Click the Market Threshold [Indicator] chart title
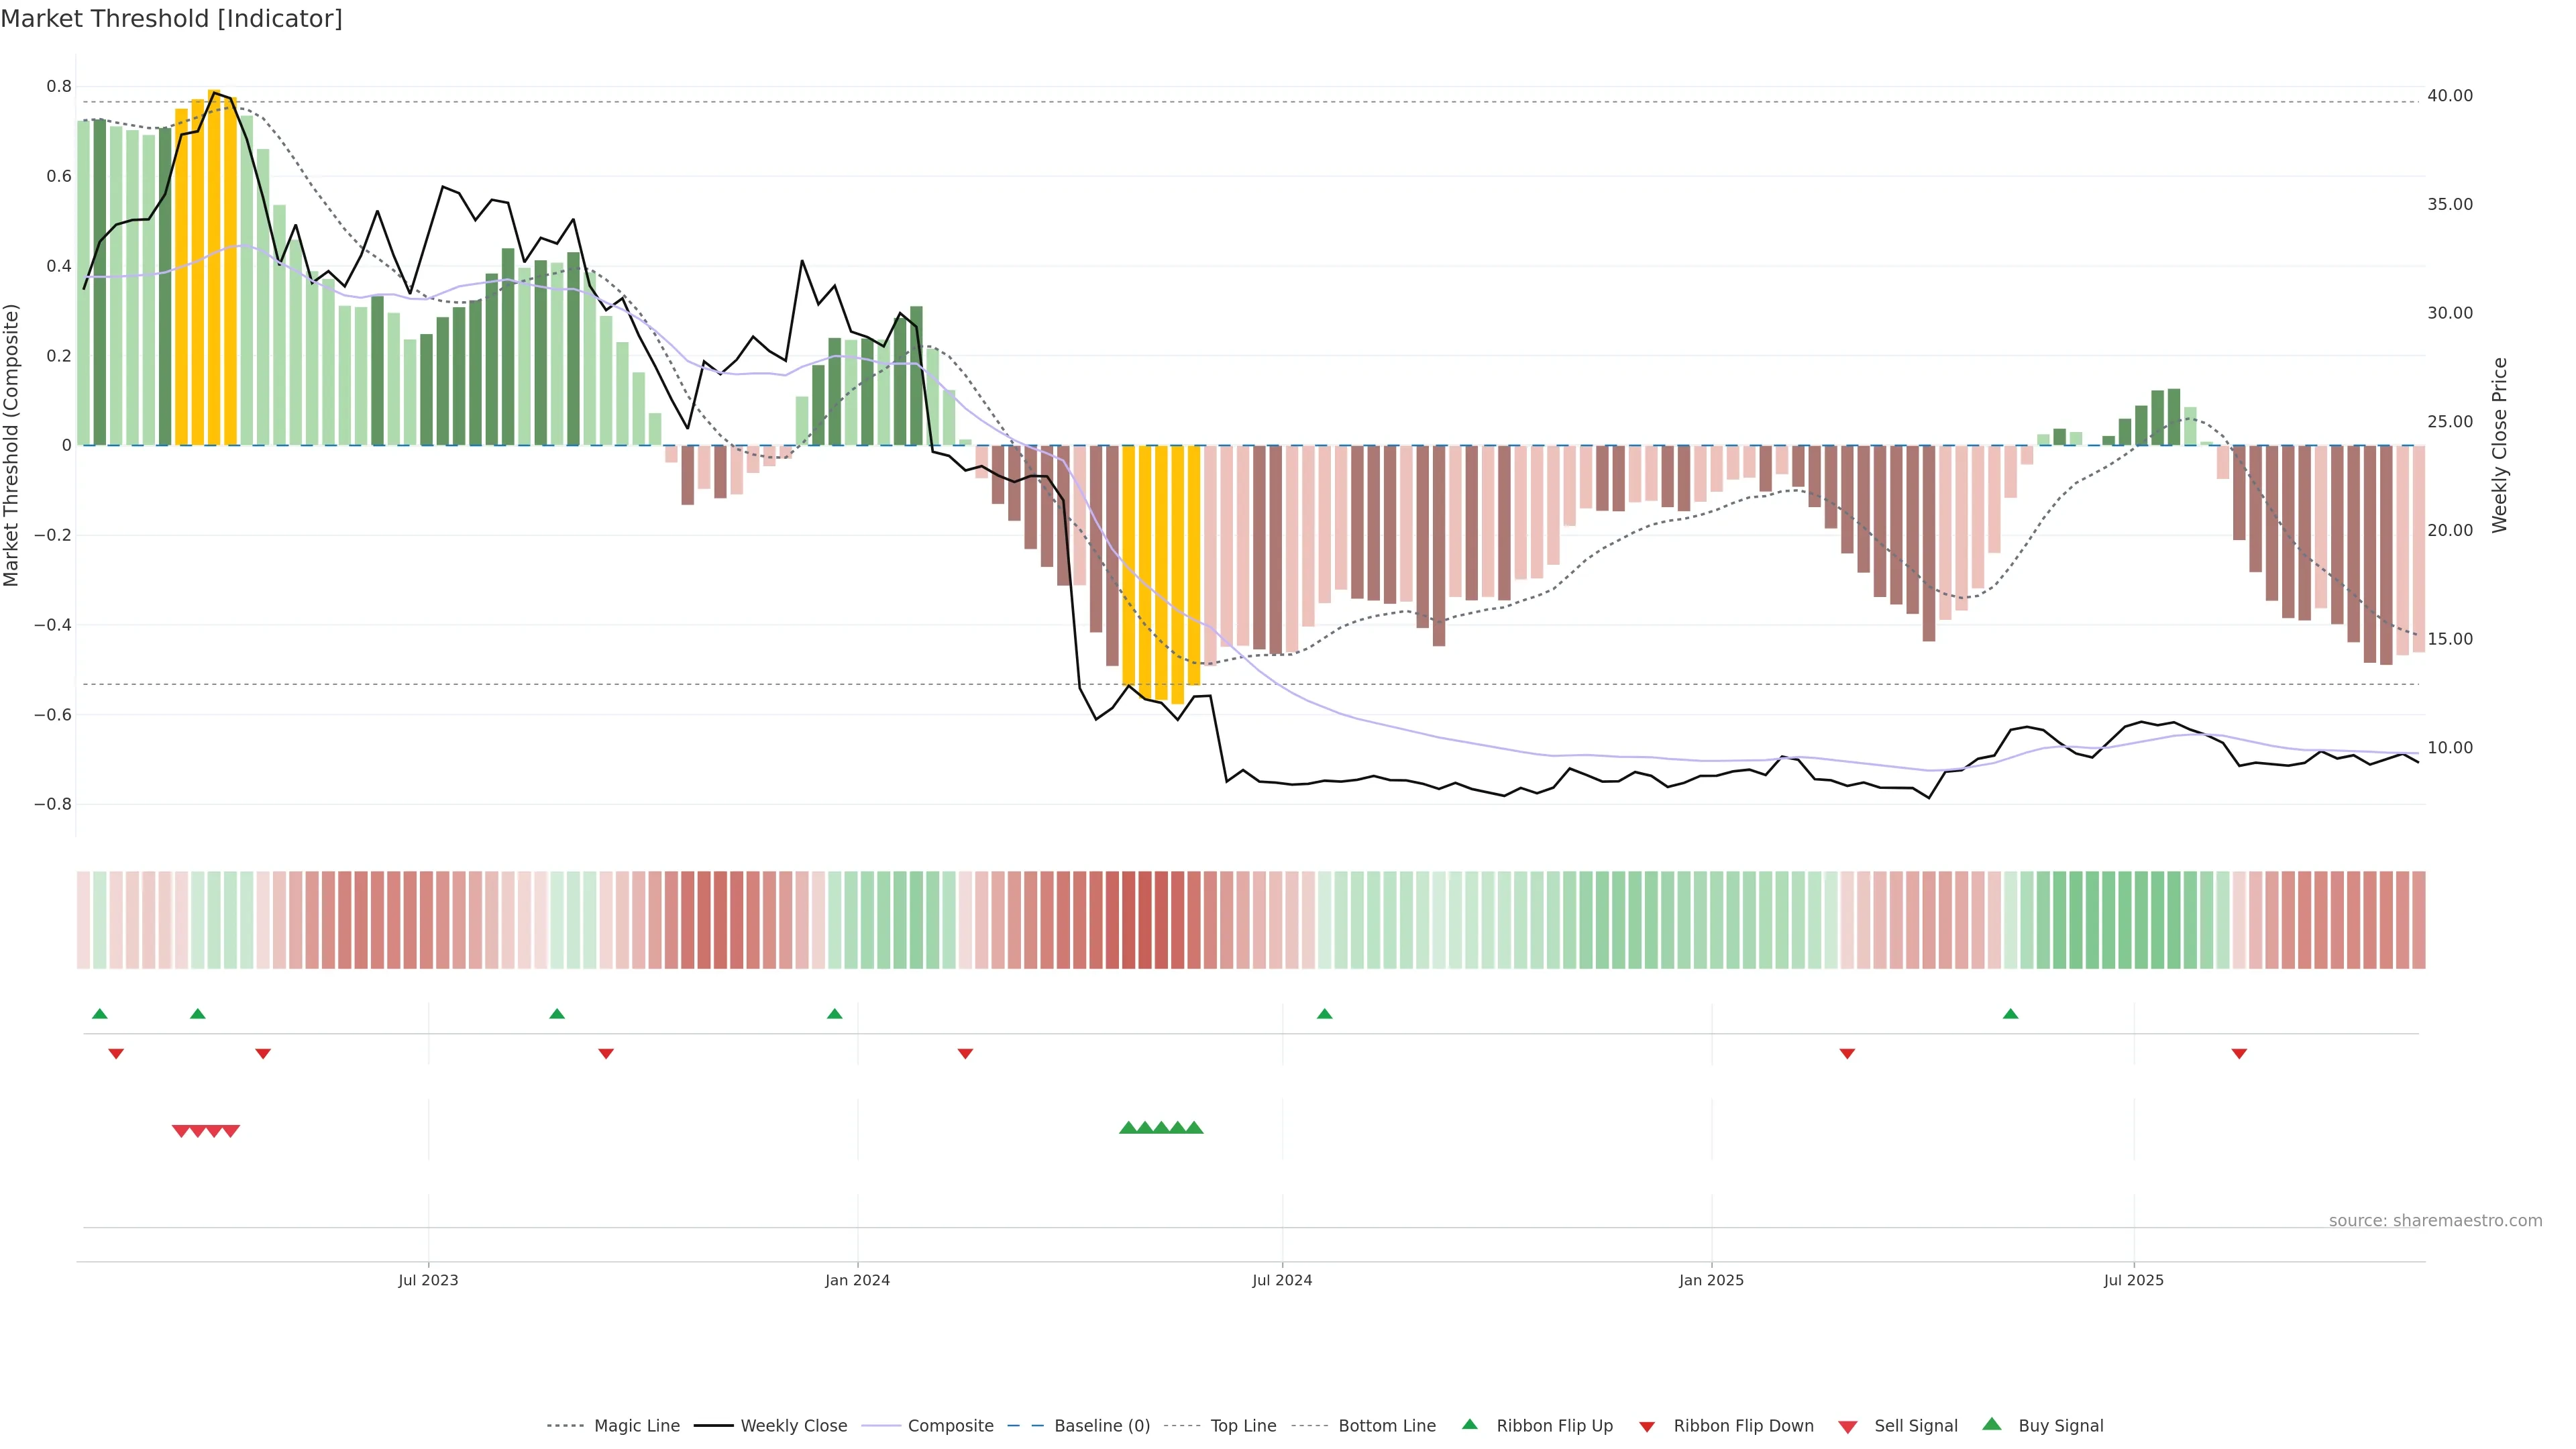 (171, 19)
